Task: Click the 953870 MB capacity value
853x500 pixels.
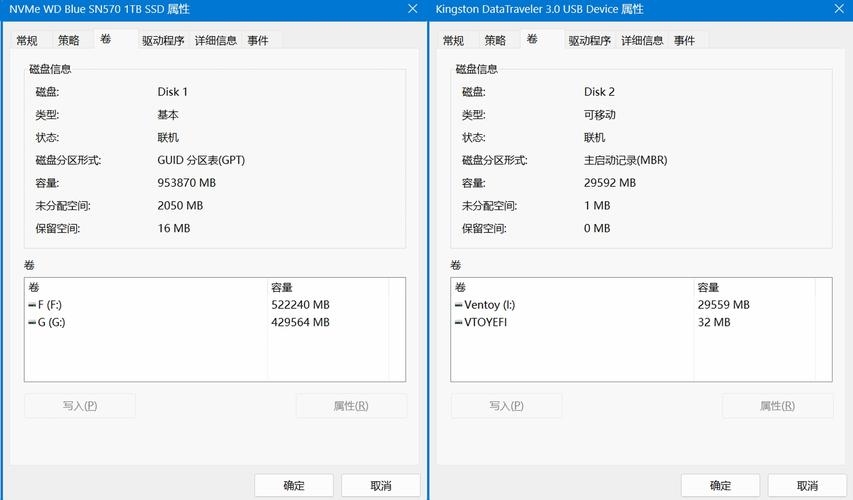Action: pyautogui.click(x=187, y=183)
